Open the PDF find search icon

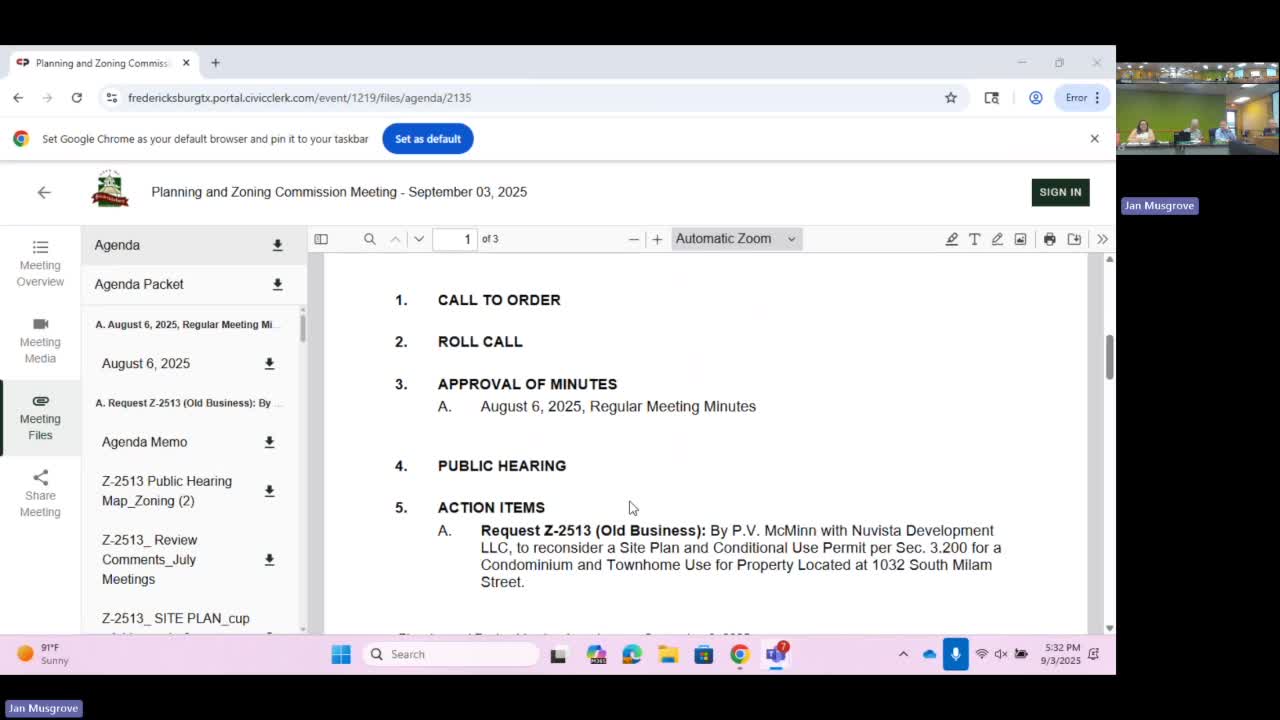click(370, 239)
